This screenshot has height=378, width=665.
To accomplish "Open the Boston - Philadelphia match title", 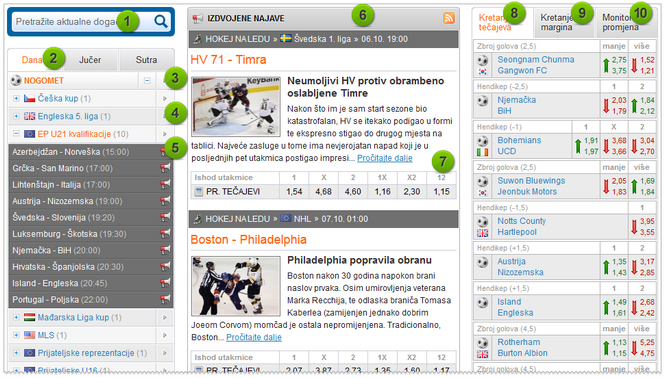I will click(x=248, y=240).
